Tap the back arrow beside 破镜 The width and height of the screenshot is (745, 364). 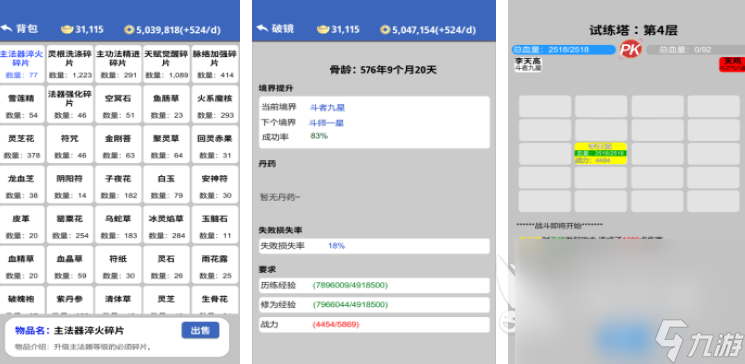coord(262,29)
